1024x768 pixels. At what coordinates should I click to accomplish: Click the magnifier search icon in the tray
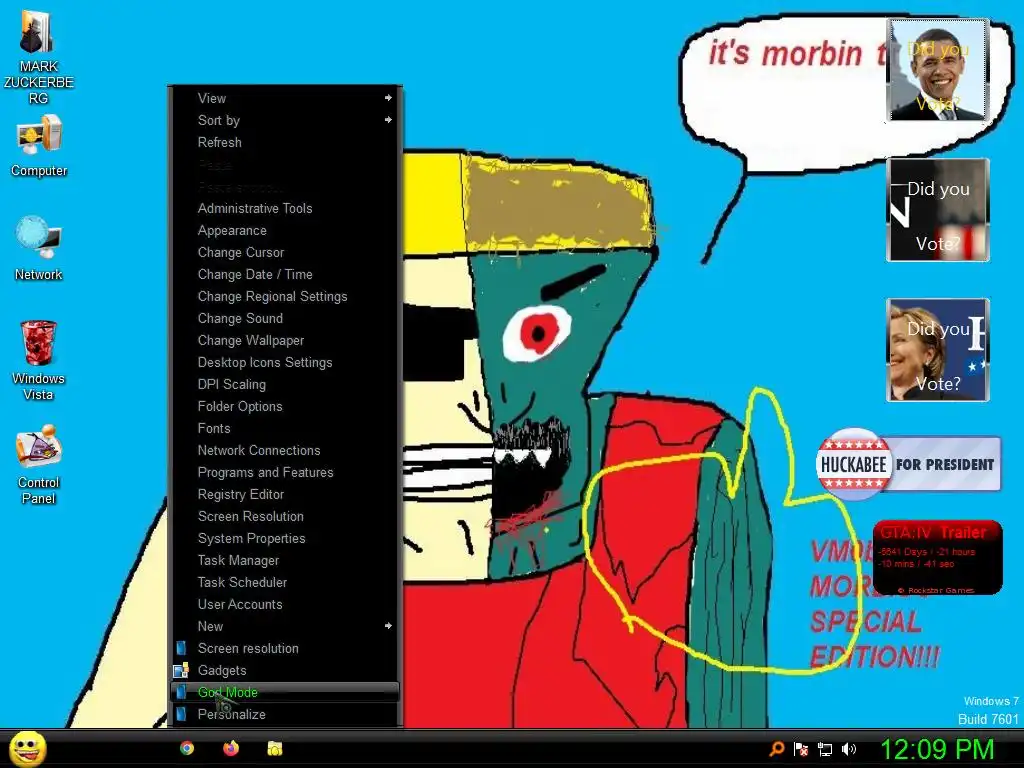pos(776,749)
